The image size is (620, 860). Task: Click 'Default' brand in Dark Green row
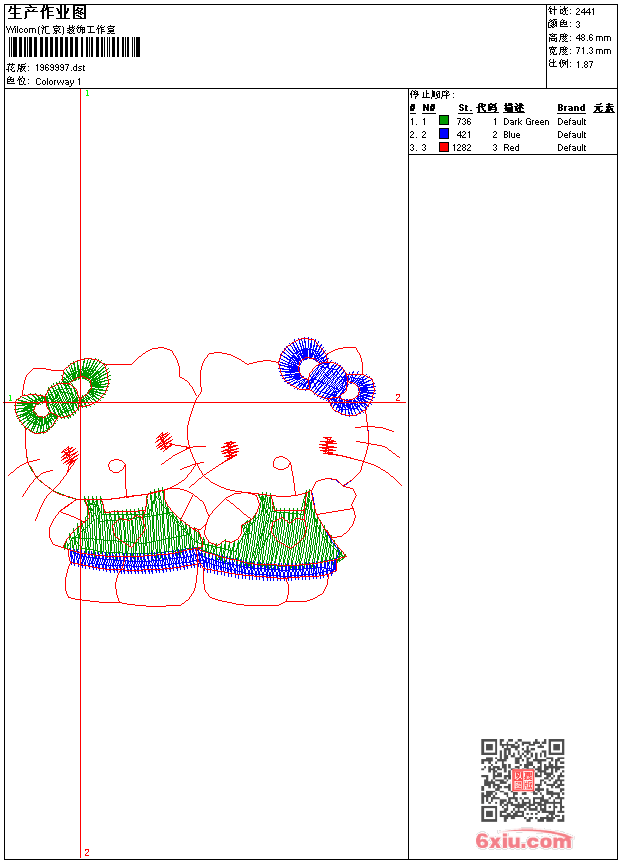(572, 122)
